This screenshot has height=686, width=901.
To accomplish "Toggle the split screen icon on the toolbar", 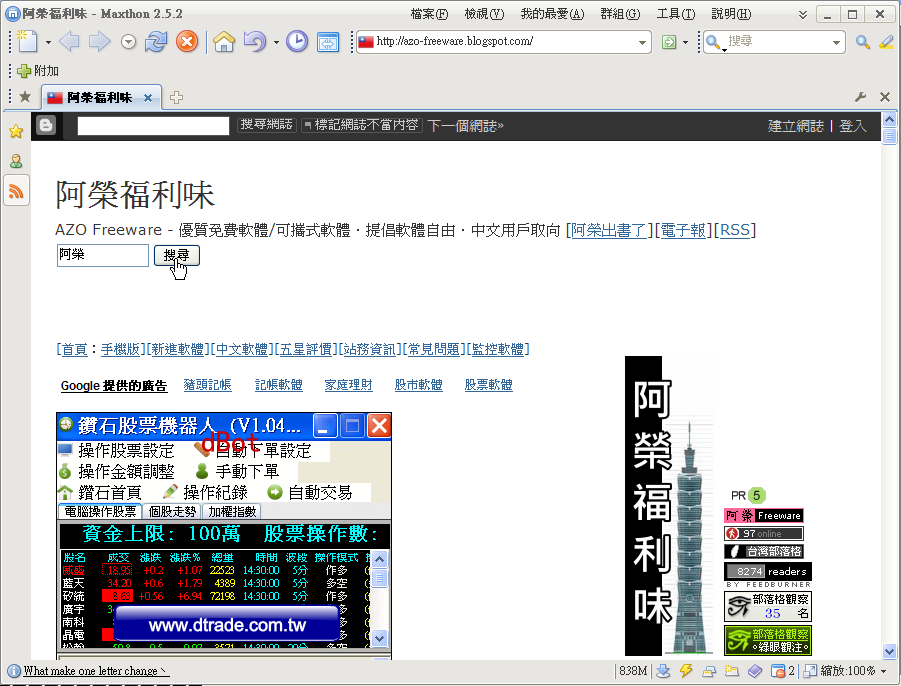I will [x=328, y=41].
